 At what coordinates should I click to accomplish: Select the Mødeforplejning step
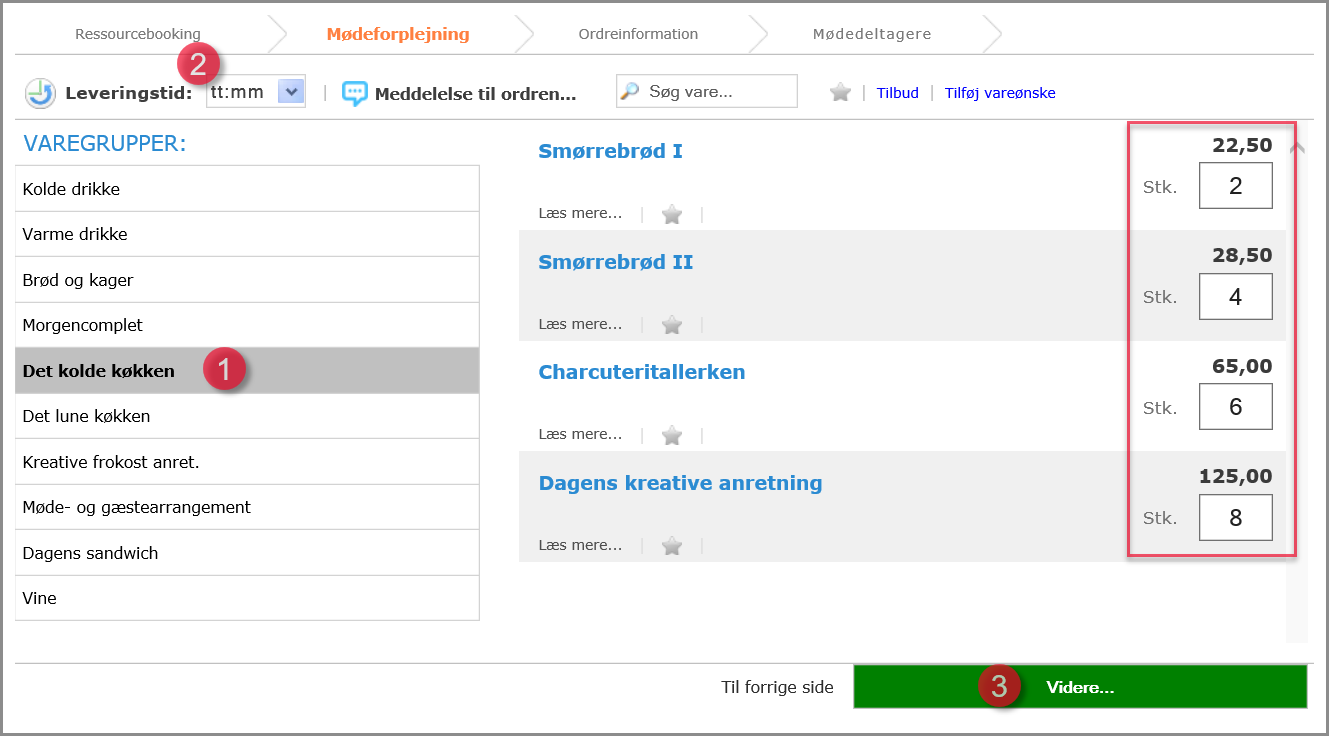tap(398, 34)
